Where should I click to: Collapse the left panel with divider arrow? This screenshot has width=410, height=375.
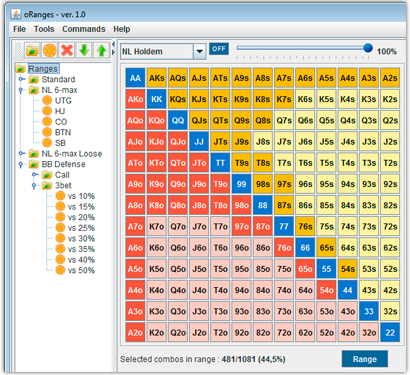point(113,44)
